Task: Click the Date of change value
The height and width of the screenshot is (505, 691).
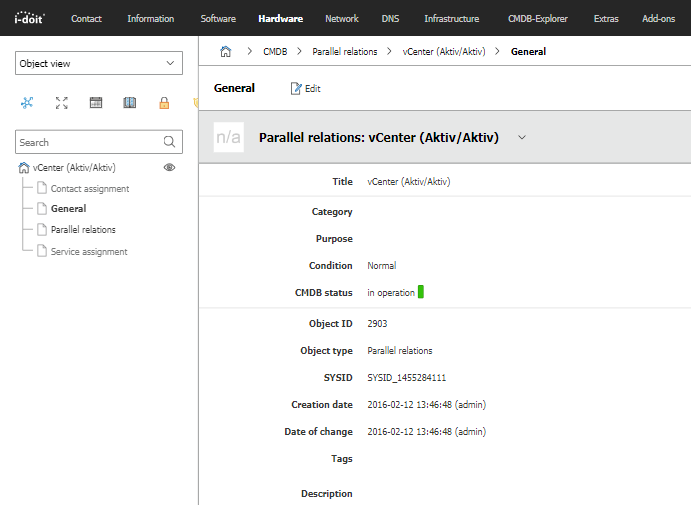Action: pyautogui.click(x=427, y=431)
